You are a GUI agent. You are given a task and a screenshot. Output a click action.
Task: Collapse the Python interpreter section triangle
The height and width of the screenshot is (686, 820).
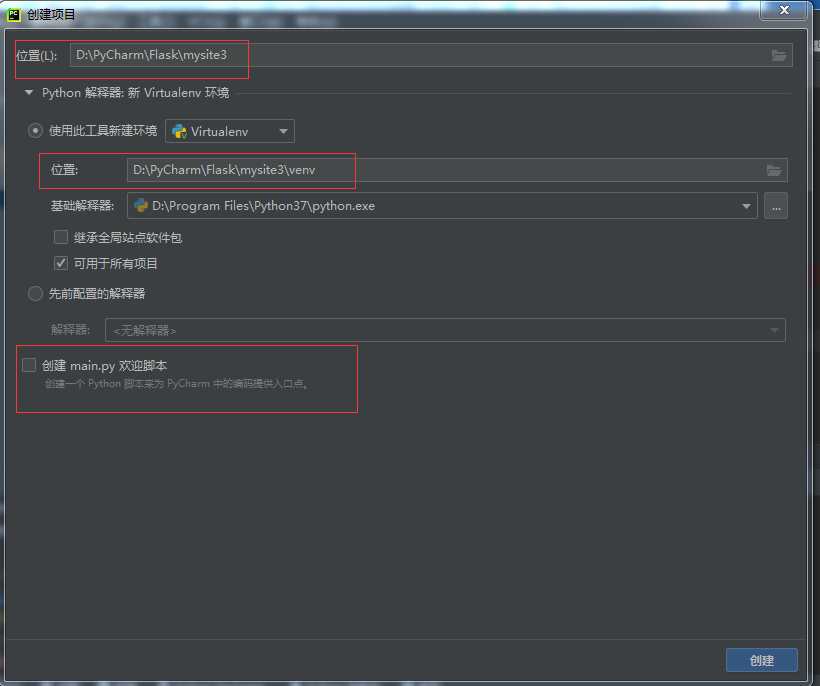coord(29,93)
